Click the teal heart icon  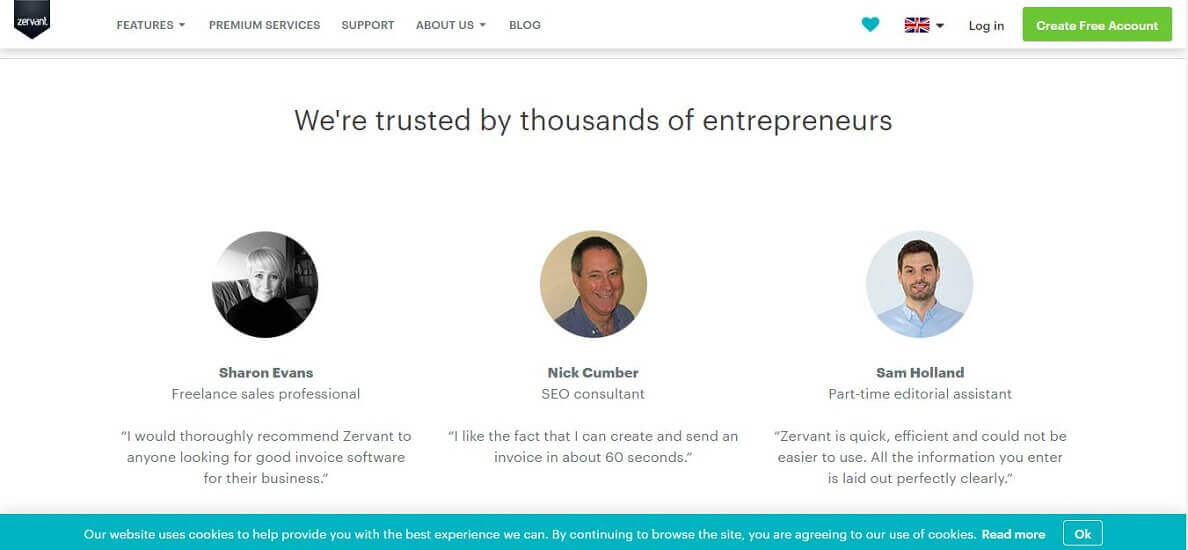[x=870, y=25]
